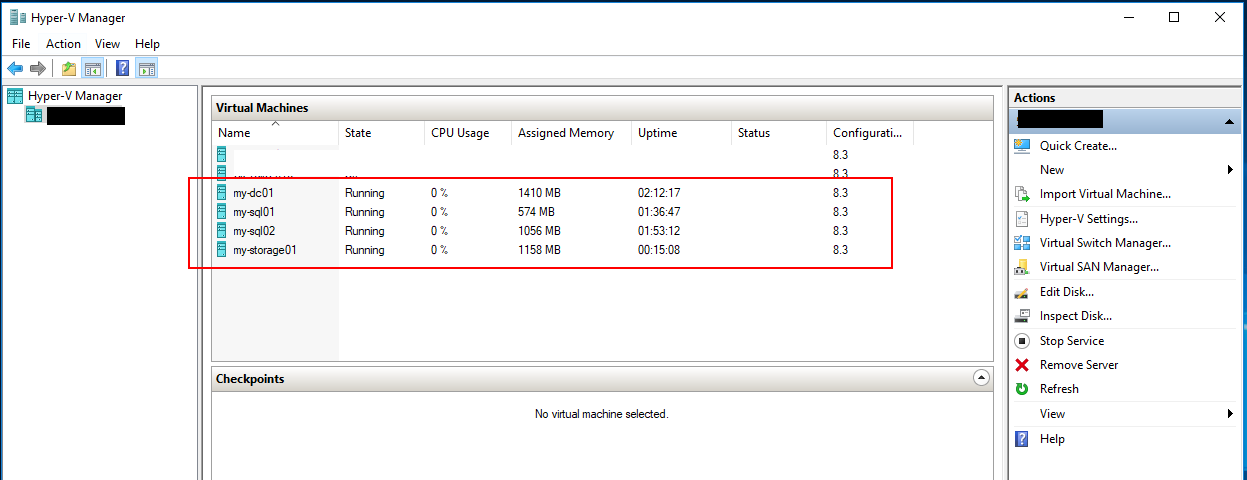The image size is (1247, 480).
Task: Open the File menu
Action: pos(21,44)
